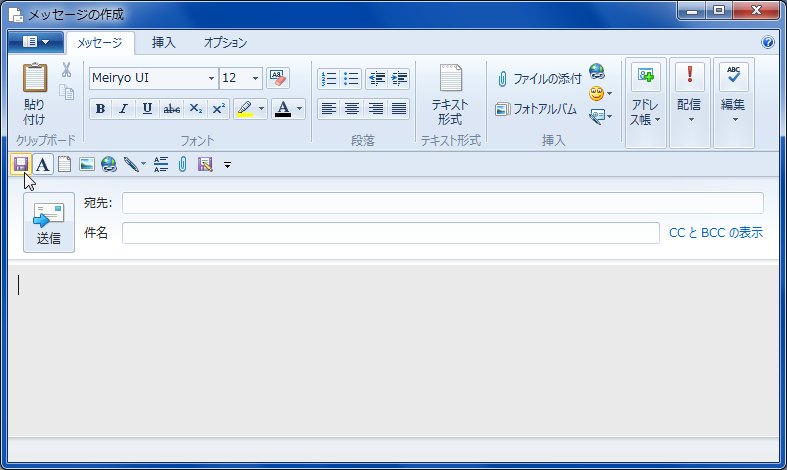Toggle italic formatting
The width and height of the screenshot is (787, 470).
123,108
